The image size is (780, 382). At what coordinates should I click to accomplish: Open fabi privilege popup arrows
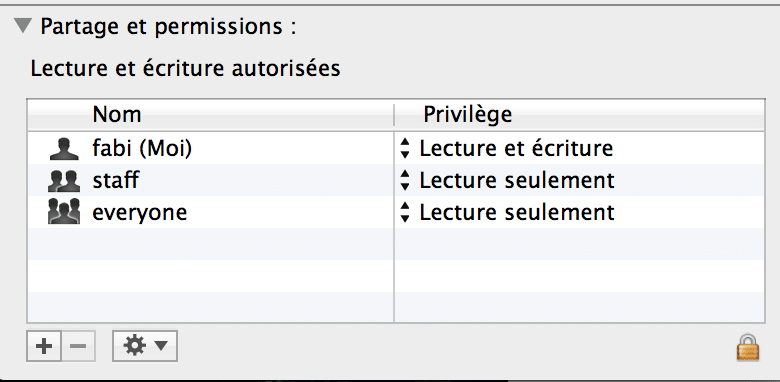pyautogui.click(x=405, y=148)
